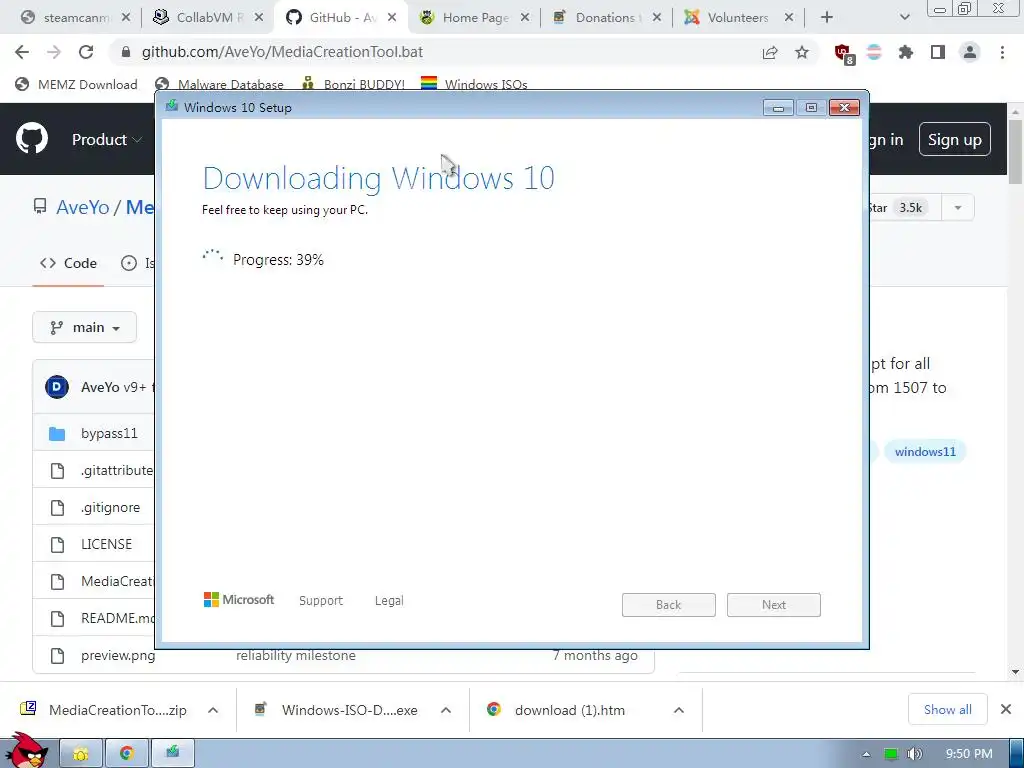Open the LICENSE file icon
The width and height of the screenshot is (1024, 768).
coord(57,544)
